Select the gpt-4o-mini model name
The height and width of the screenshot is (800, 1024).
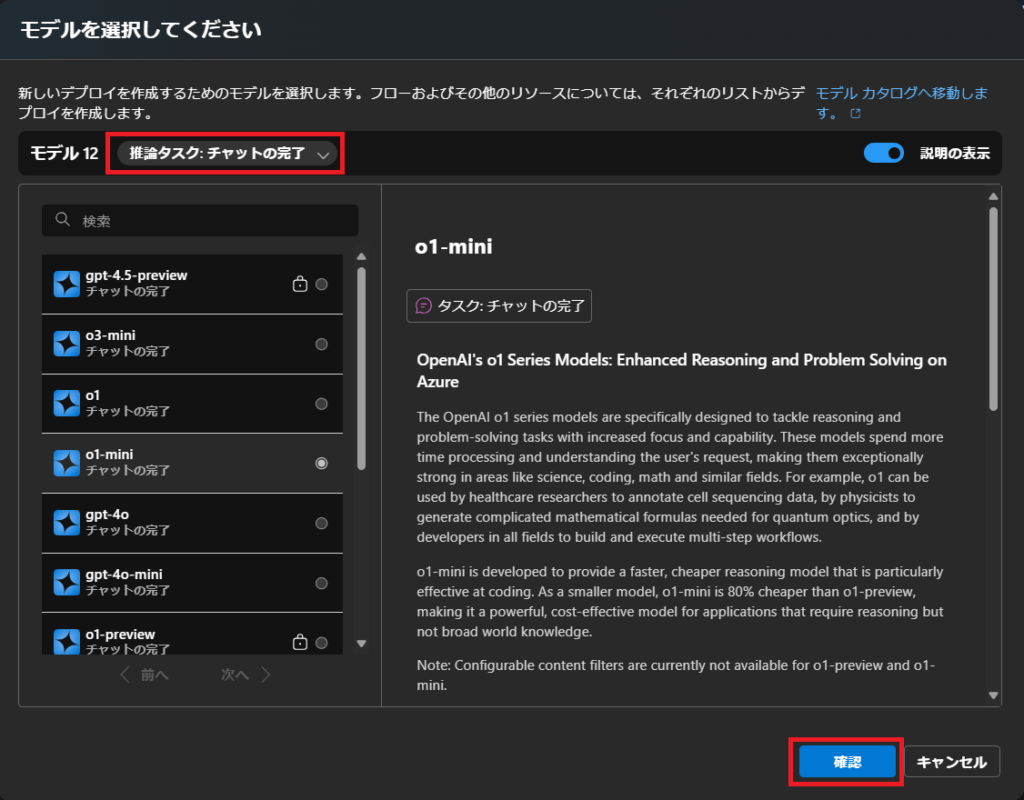click(124, 575)
